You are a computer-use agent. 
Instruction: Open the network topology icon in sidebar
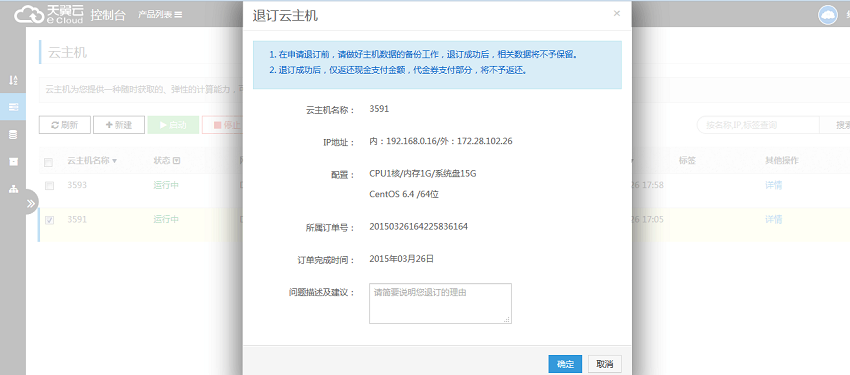click(14, 189)
